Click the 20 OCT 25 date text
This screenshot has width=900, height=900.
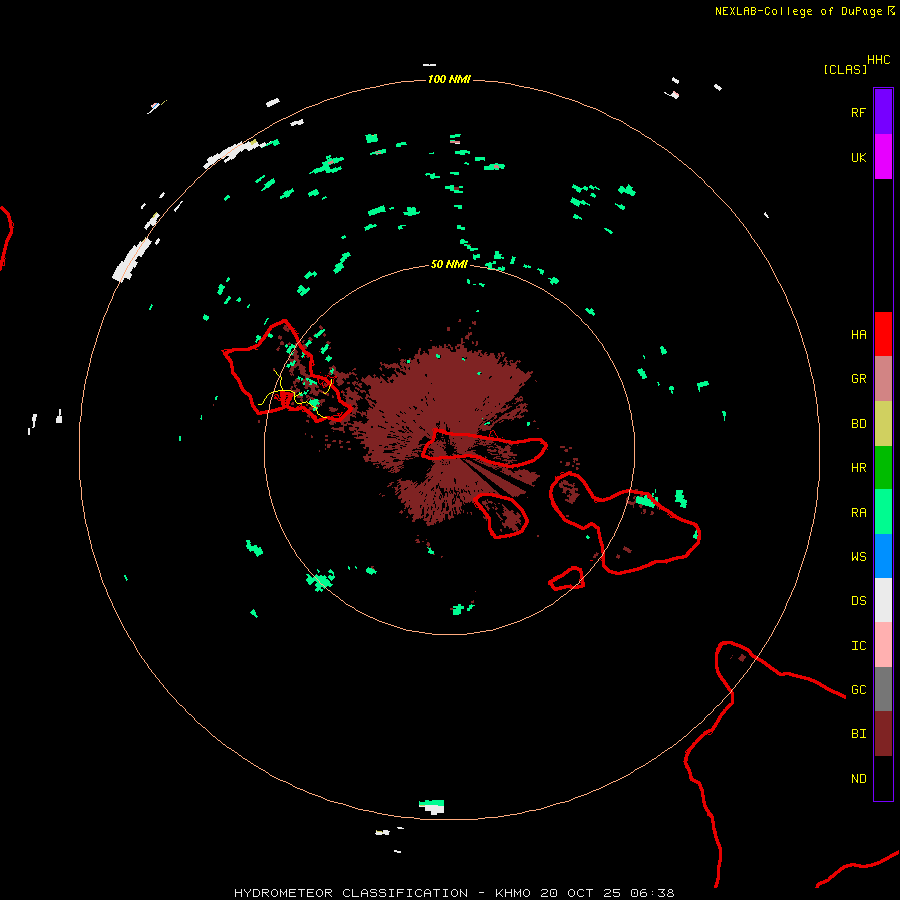(x=583, y=893)
